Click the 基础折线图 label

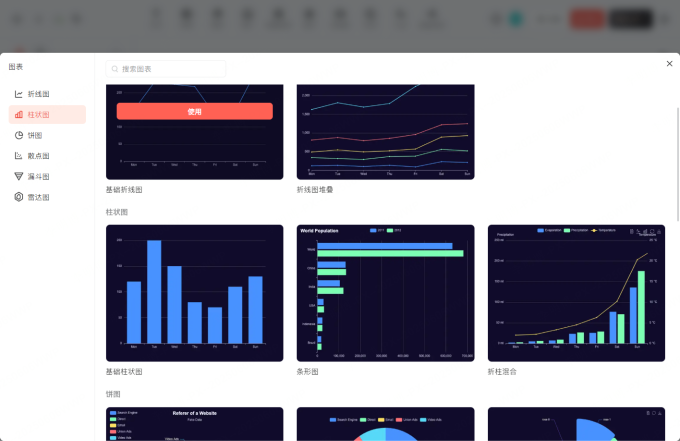click(124, 190)
